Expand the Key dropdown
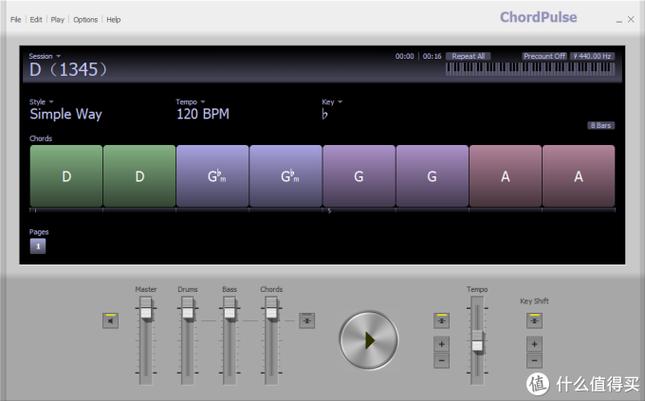Screen dimensions: 645x401 (x=332, y=102)
